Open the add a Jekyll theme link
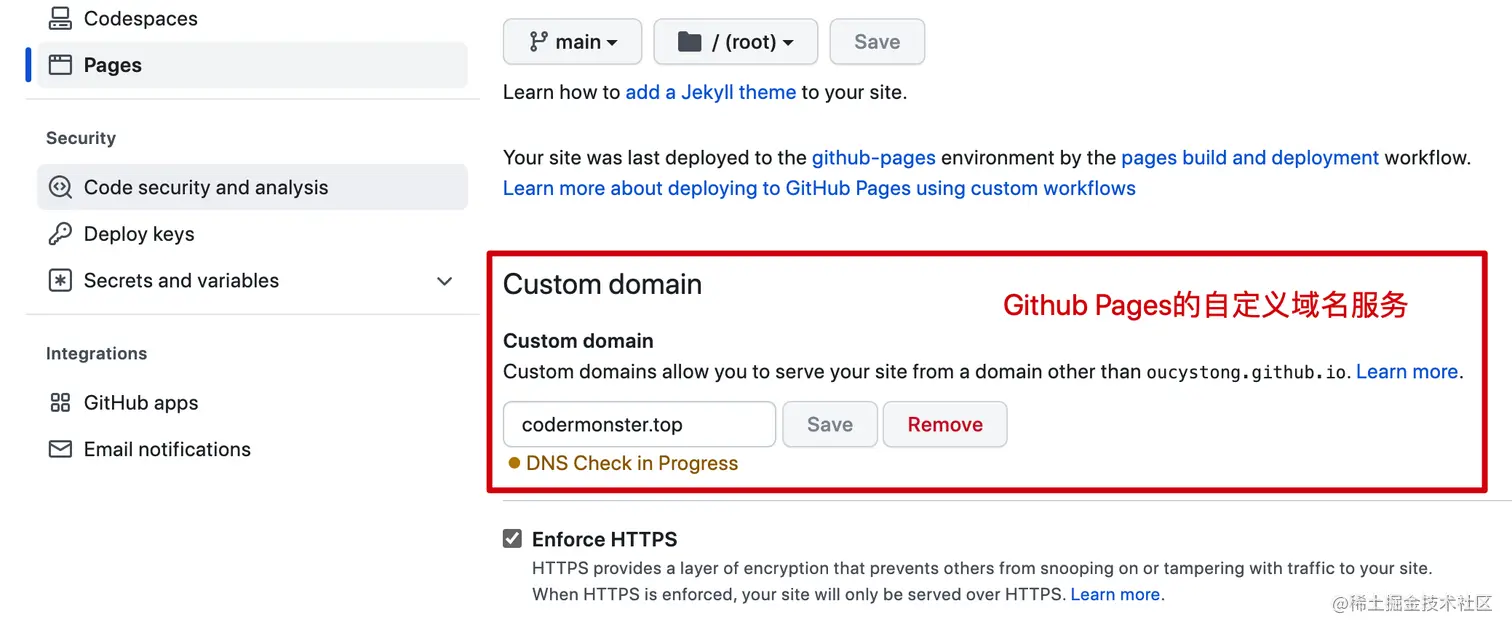The image size is (1512, 633). (711, 92)
